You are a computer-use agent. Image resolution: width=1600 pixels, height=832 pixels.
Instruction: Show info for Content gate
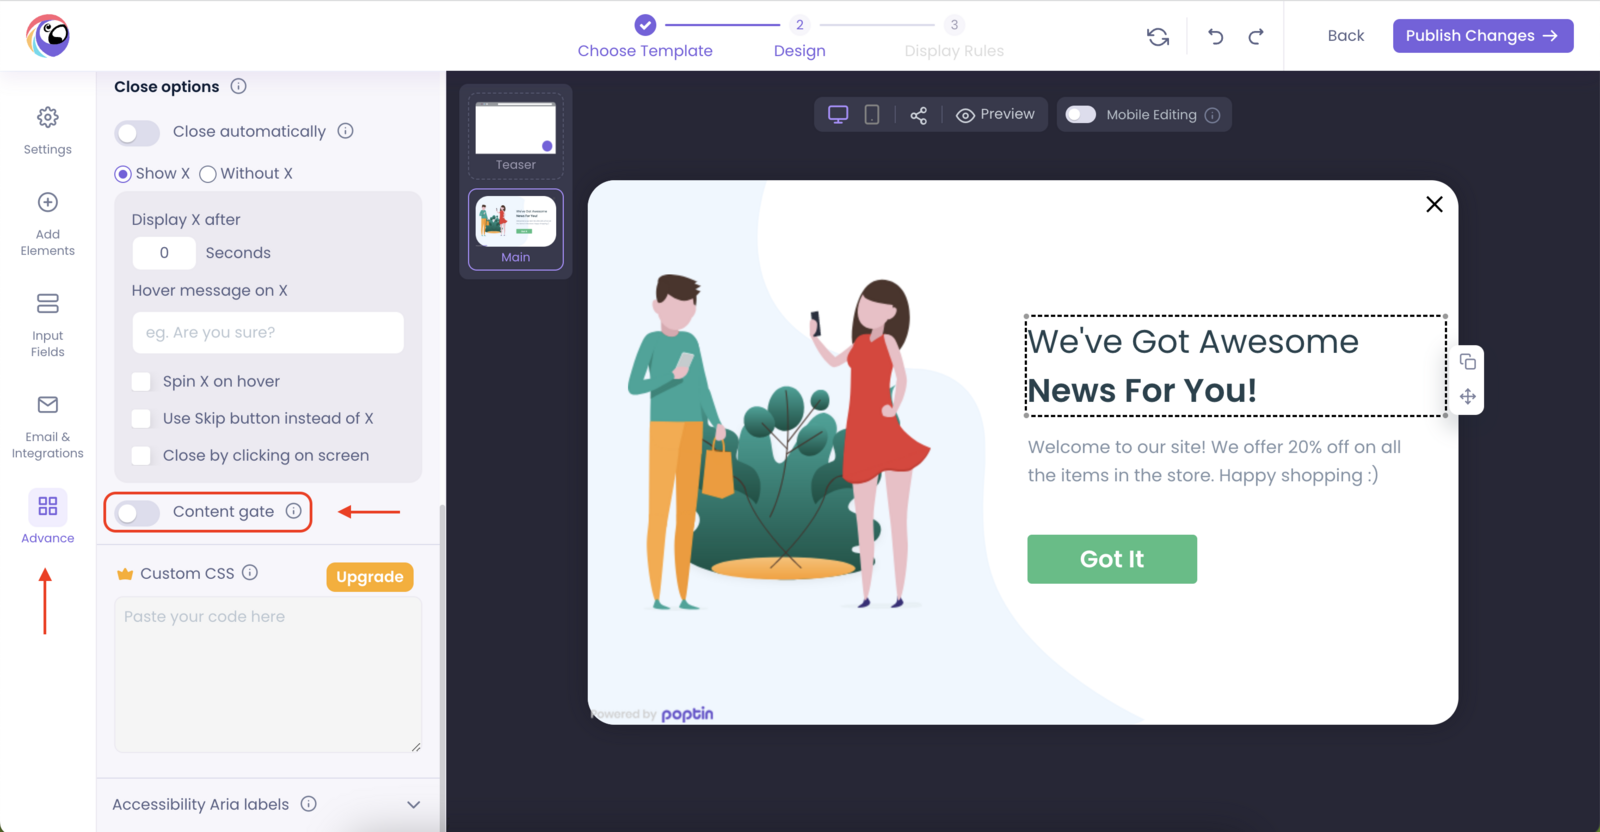[x=294, y=511]
